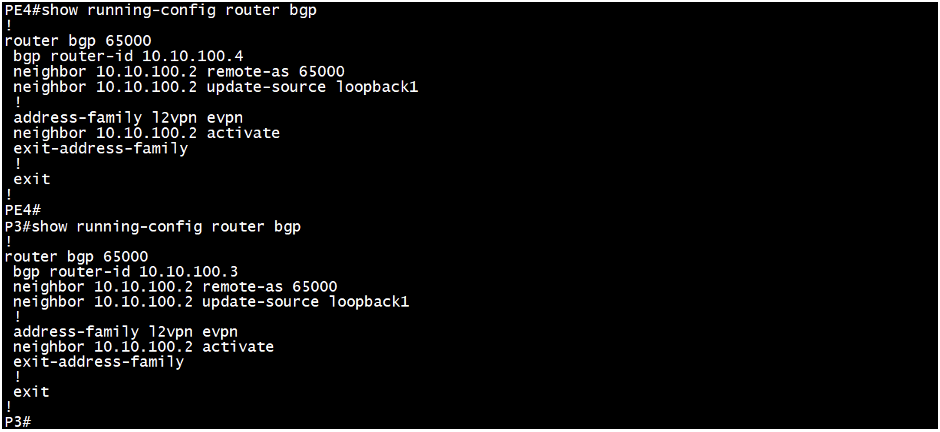
Task: Click P3 update-source loopback1 line
Action: (x=211, y=302)
